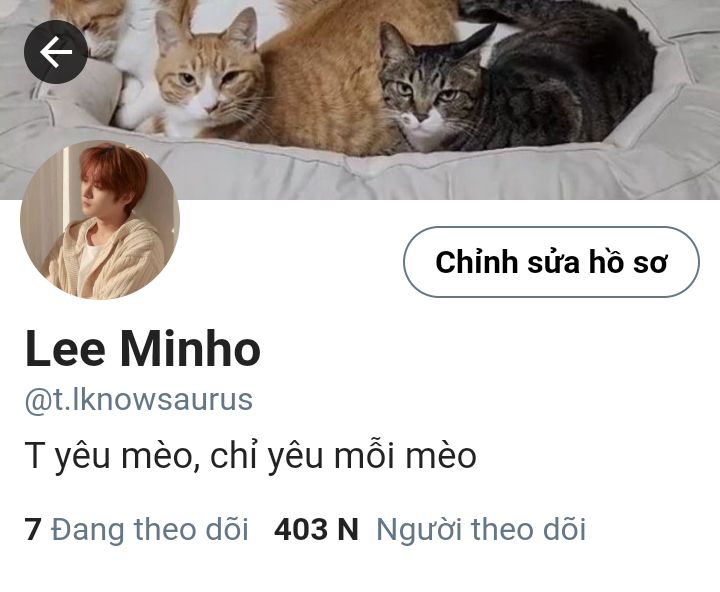Image resolution: width=720 pixels, height=592 pixels.
Task: Open the Chỉnh sửa hồ sơ button
Action: pyautogui.click(x=551, y=262)
